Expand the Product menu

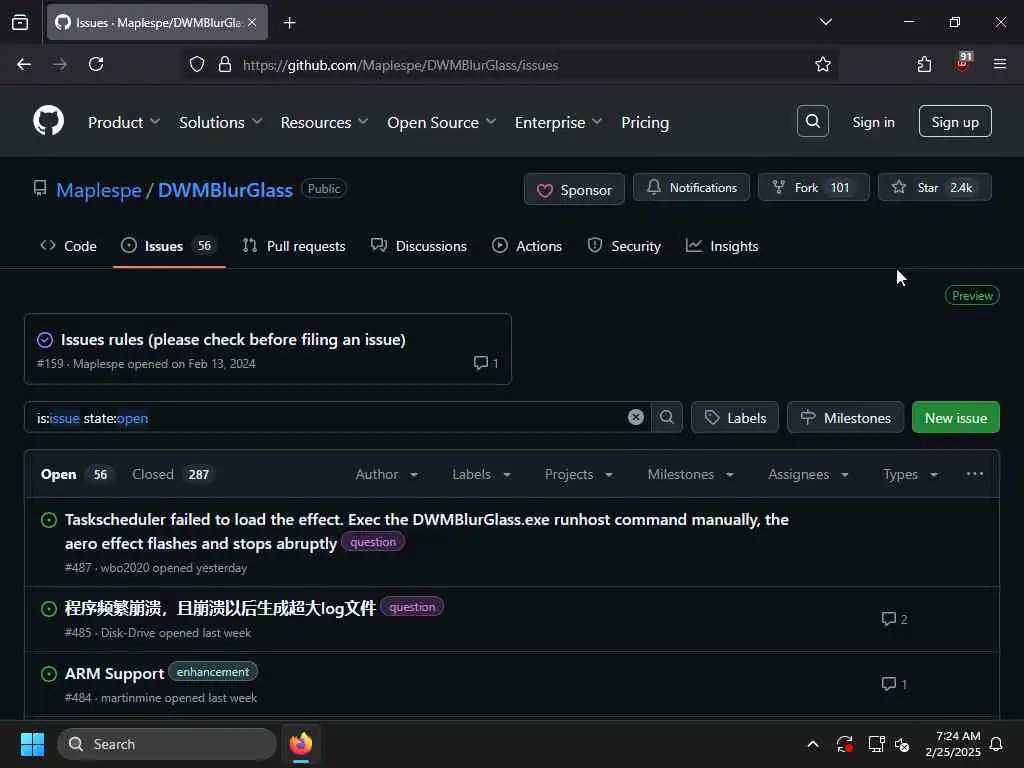point(123,122)
